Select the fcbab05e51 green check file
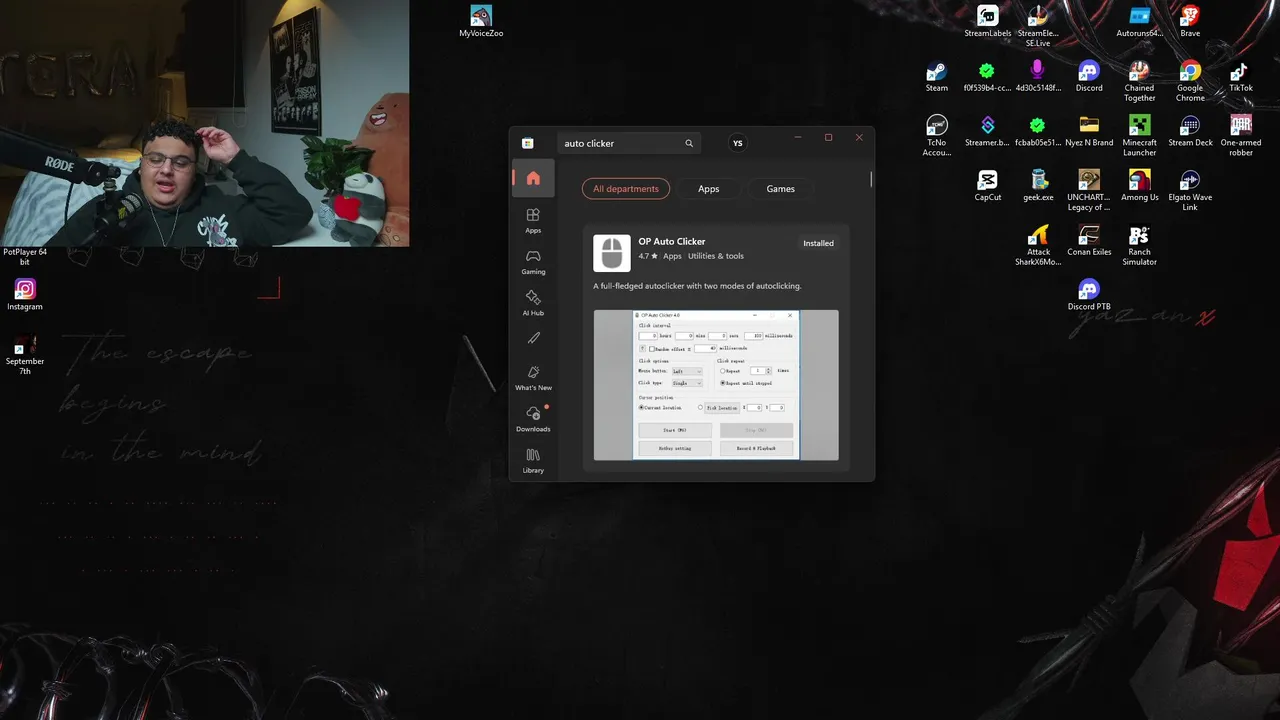1280x720 pixels. (1038, 132)
